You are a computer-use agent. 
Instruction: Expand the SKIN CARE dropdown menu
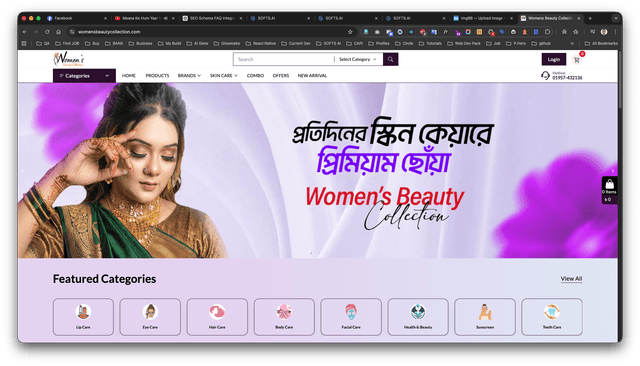[224, 76]
